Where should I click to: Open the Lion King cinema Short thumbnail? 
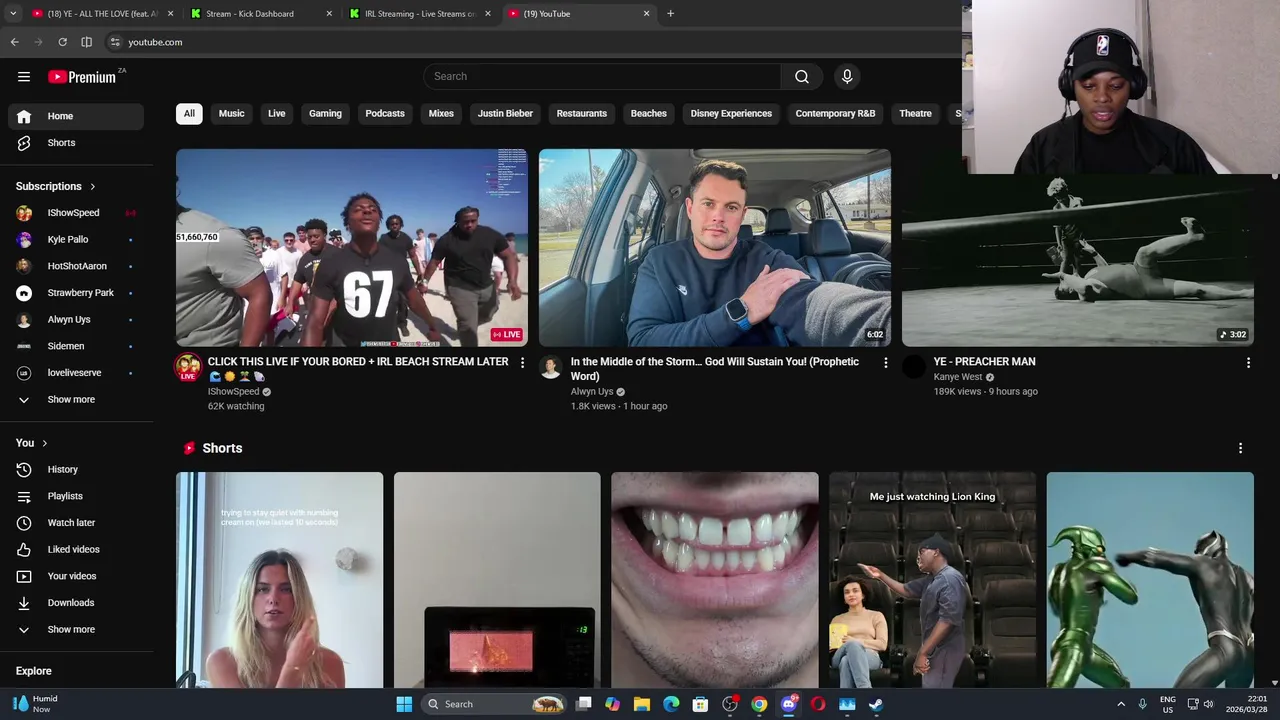932,580
